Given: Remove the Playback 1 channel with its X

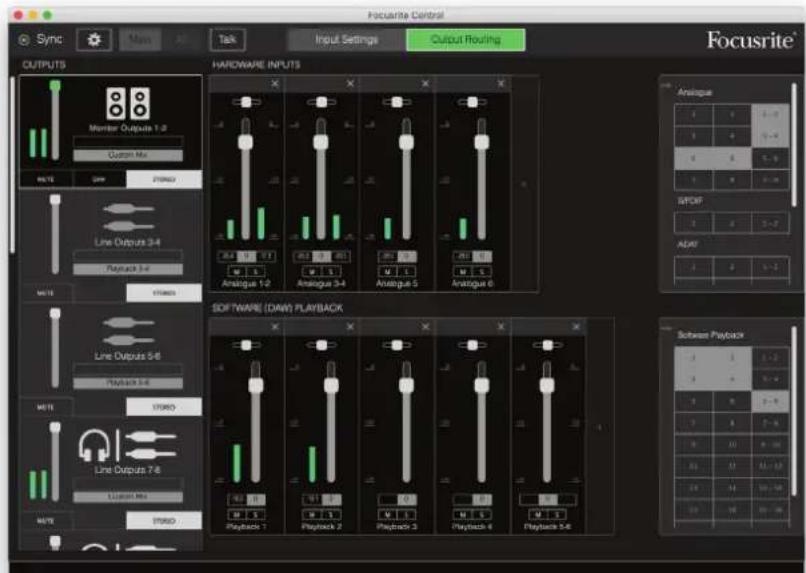Looking at the screenshot, I should (x=275, y=326).
